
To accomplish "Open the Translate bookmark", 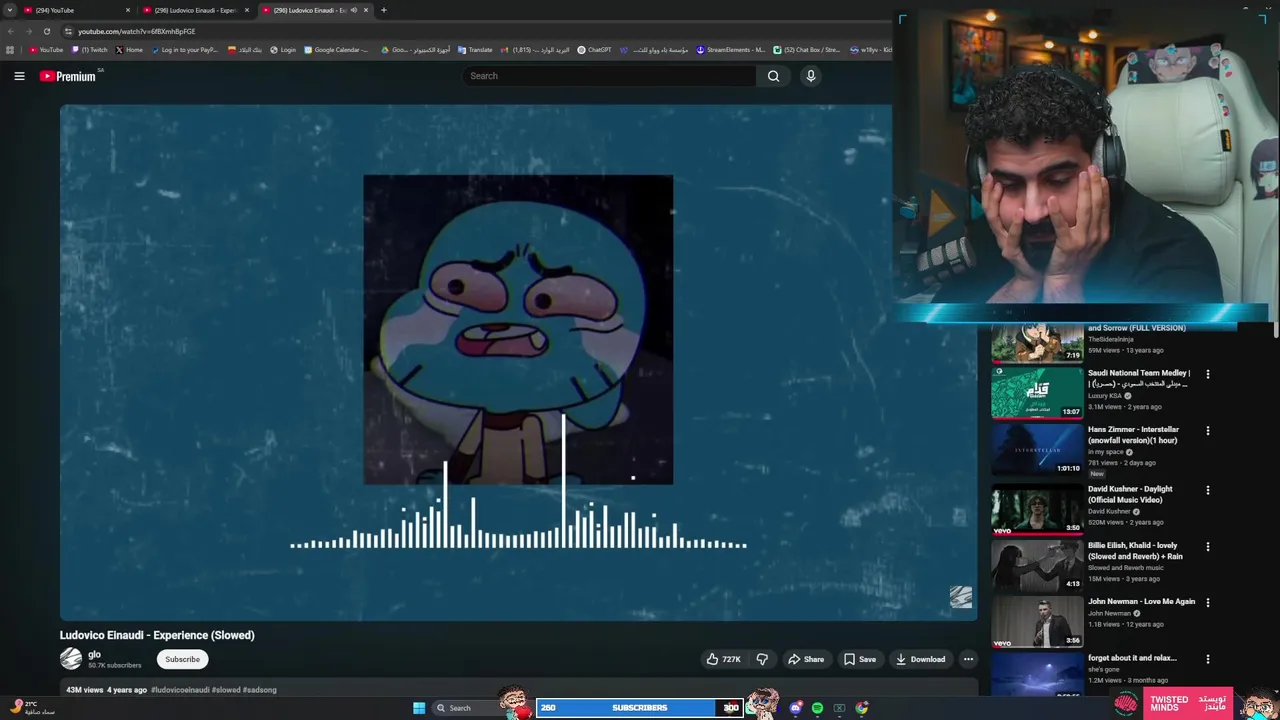I will coord(475,50).
